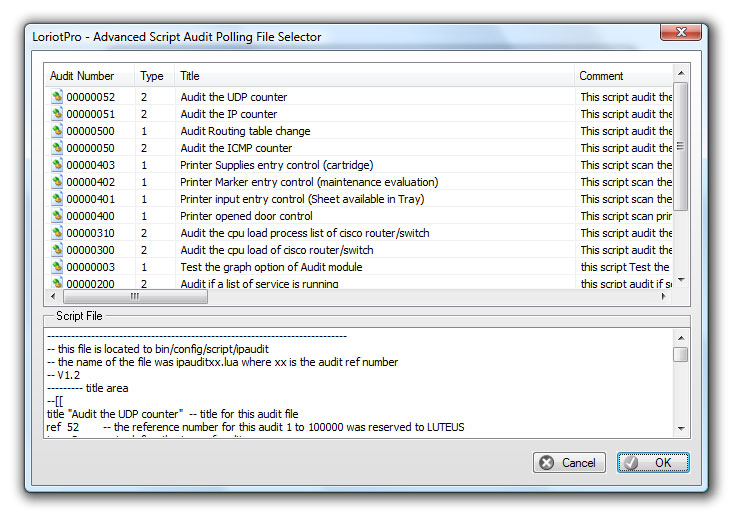Click the script icon for audit 00000052
Screen dimensions: 730x512
click(x=57, y=96)
